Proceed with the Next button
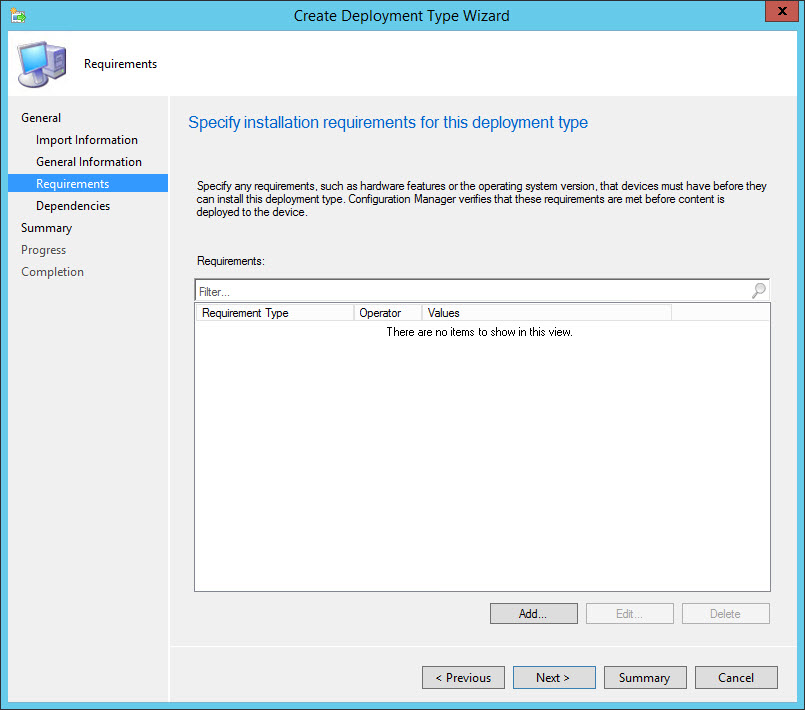This screenshot has width=805, height=710. [x=554, y=678]
